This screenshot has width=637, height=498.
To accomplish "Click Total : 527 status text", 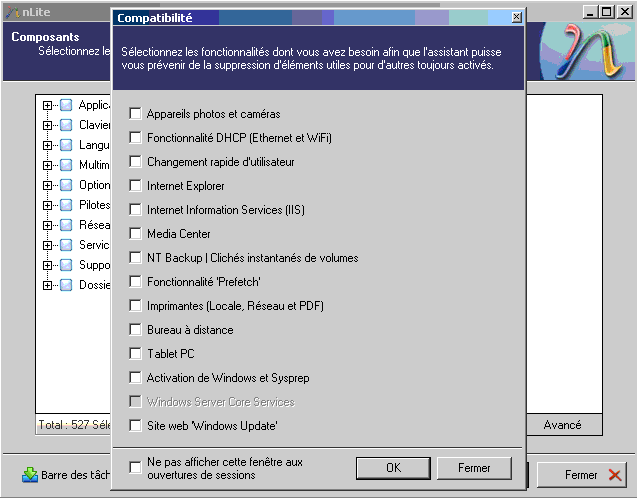I will [74, 425].
